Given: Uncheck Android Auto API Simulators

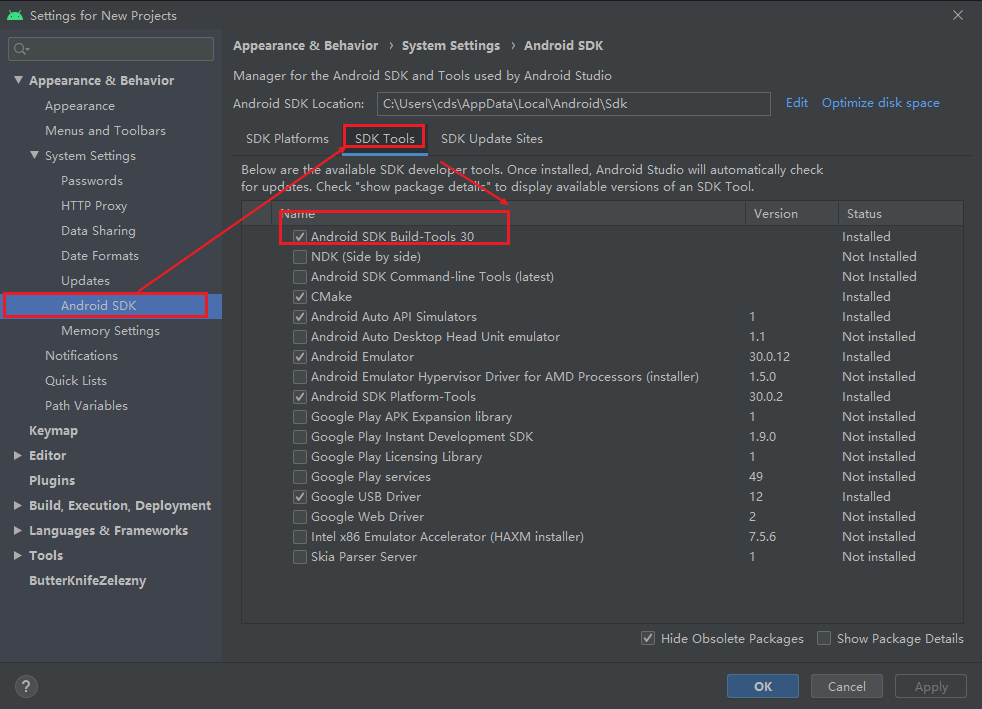Looking at the screenshot, I should pyautogui.click(x=300, y=317).
